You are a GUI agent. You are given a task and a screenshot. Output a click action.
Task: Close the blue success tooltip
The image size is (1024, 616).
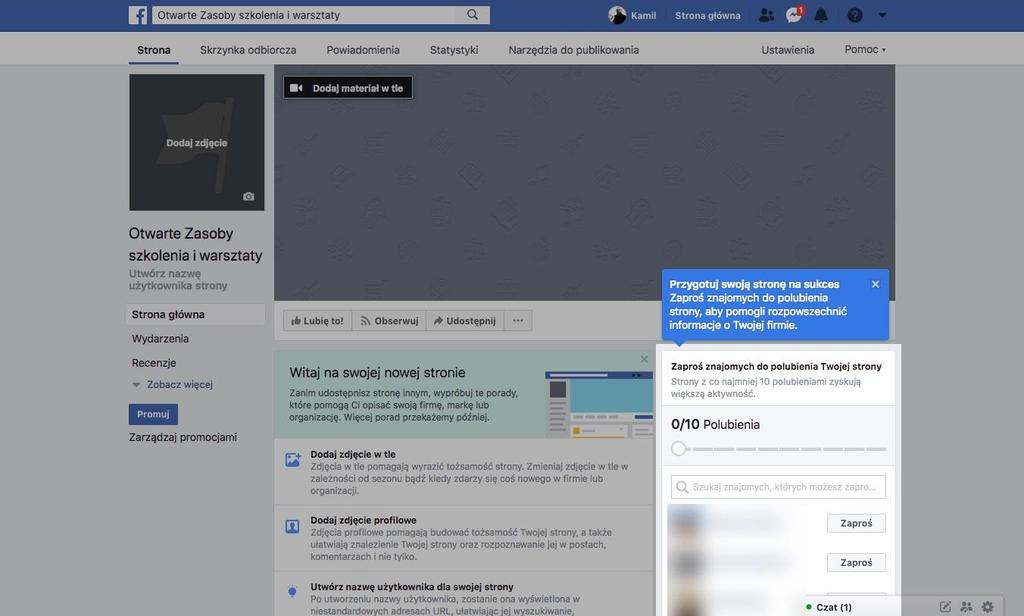tap(875, 284)
